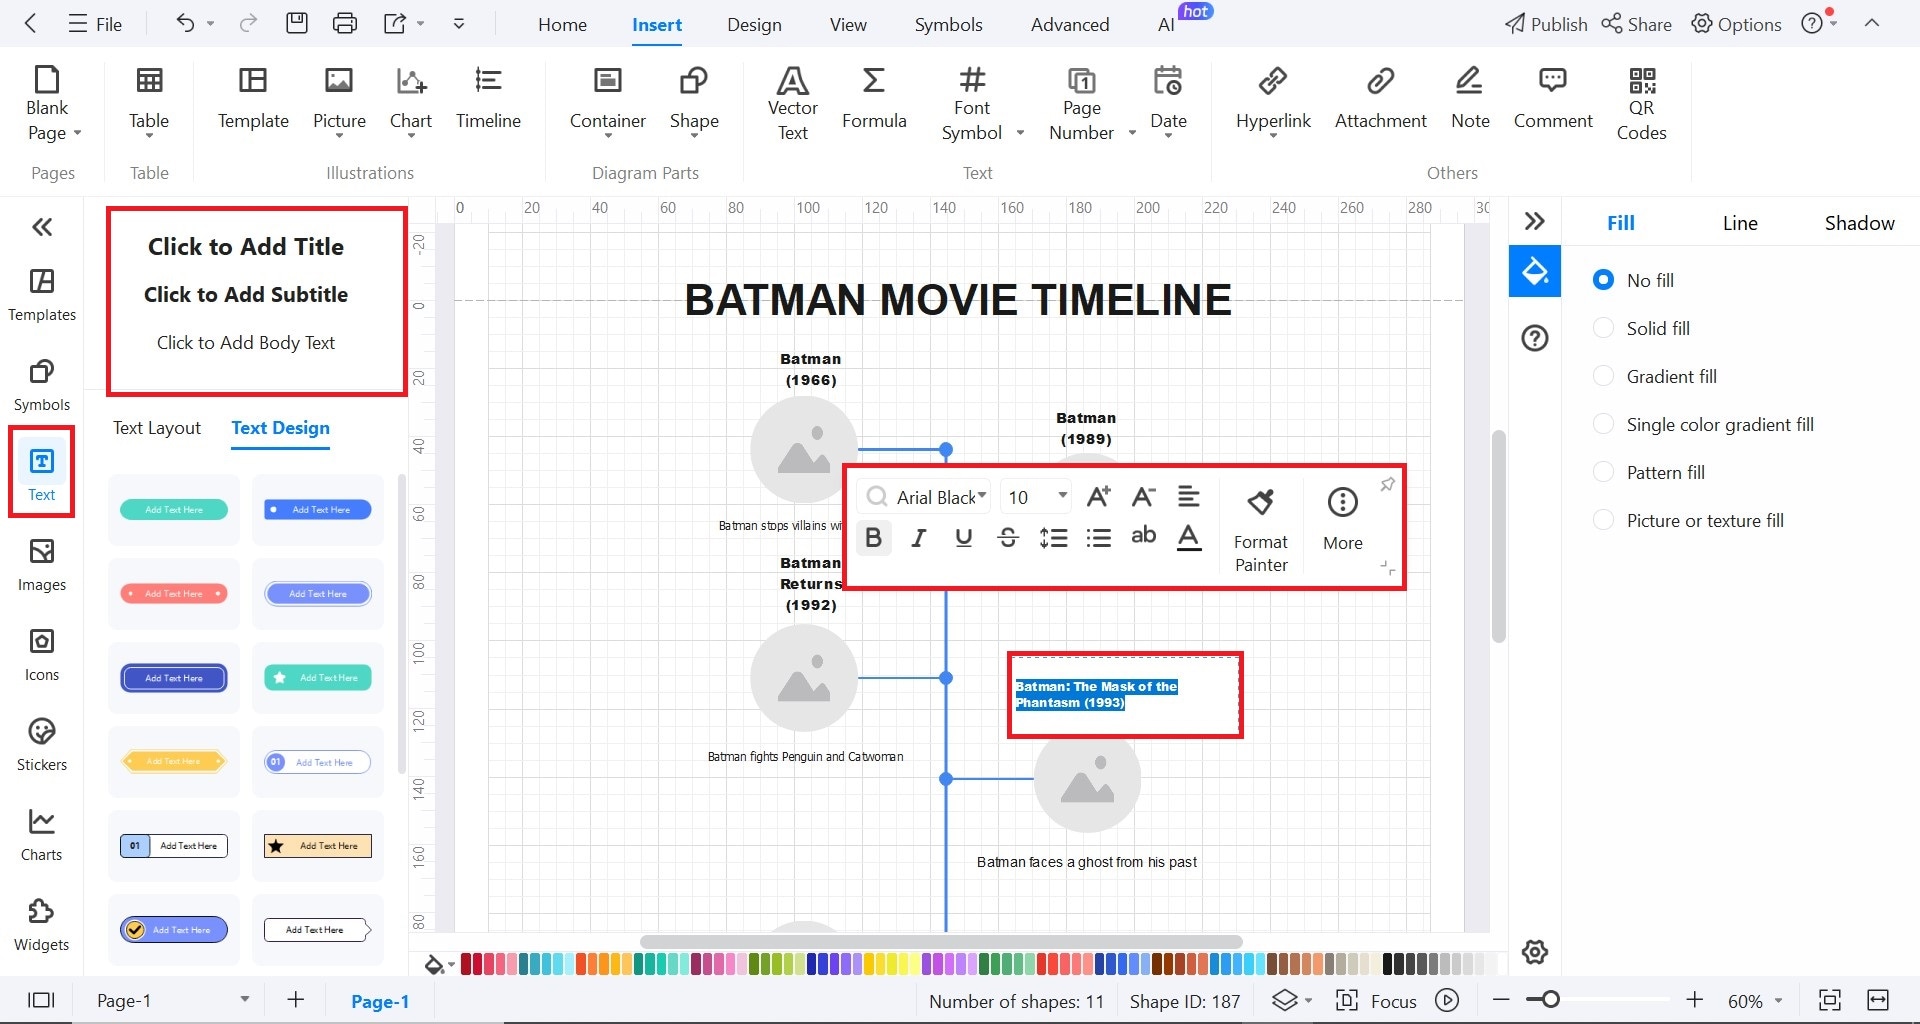Decrease font size with A- icon

pyautogui.click(x=1143, y=496)
